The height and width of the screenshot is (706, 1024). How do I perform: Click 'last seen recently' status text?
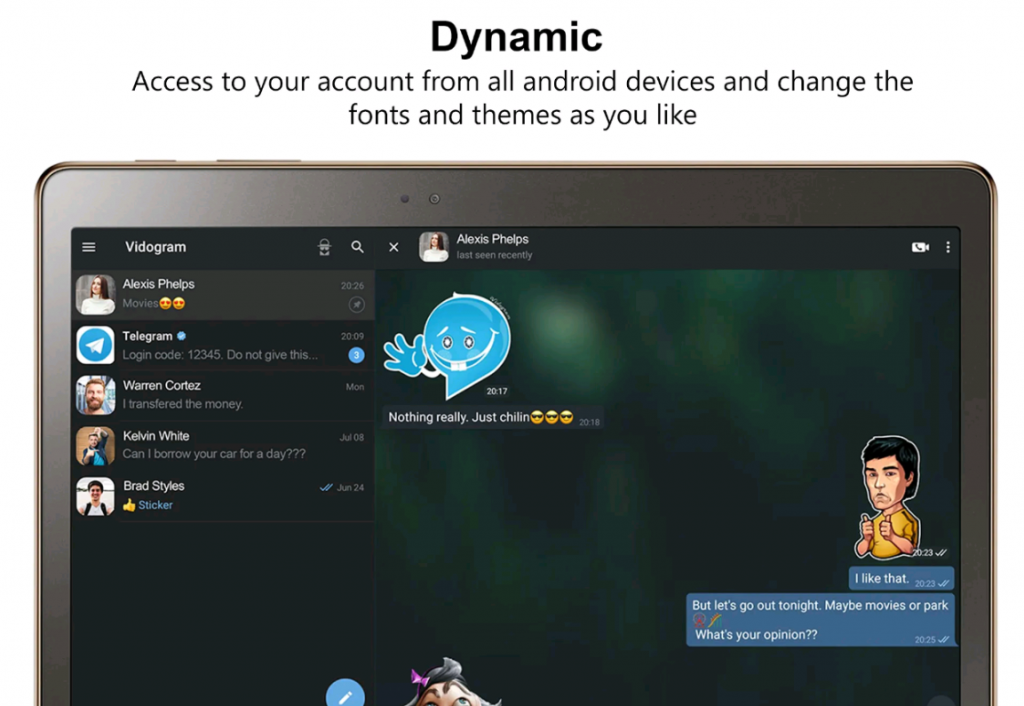494,255
